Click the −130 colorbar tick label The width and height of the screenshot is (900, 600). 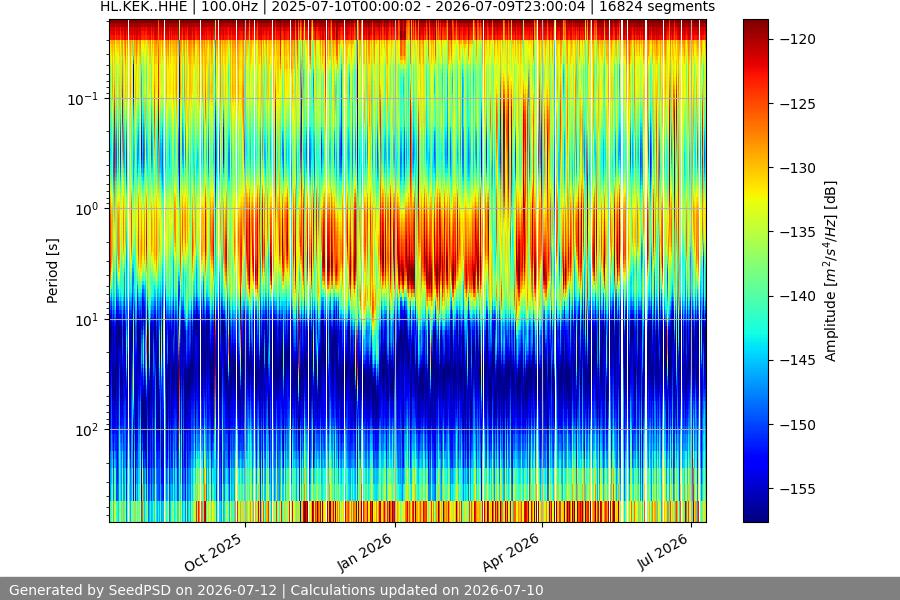(x=798, y=168)
